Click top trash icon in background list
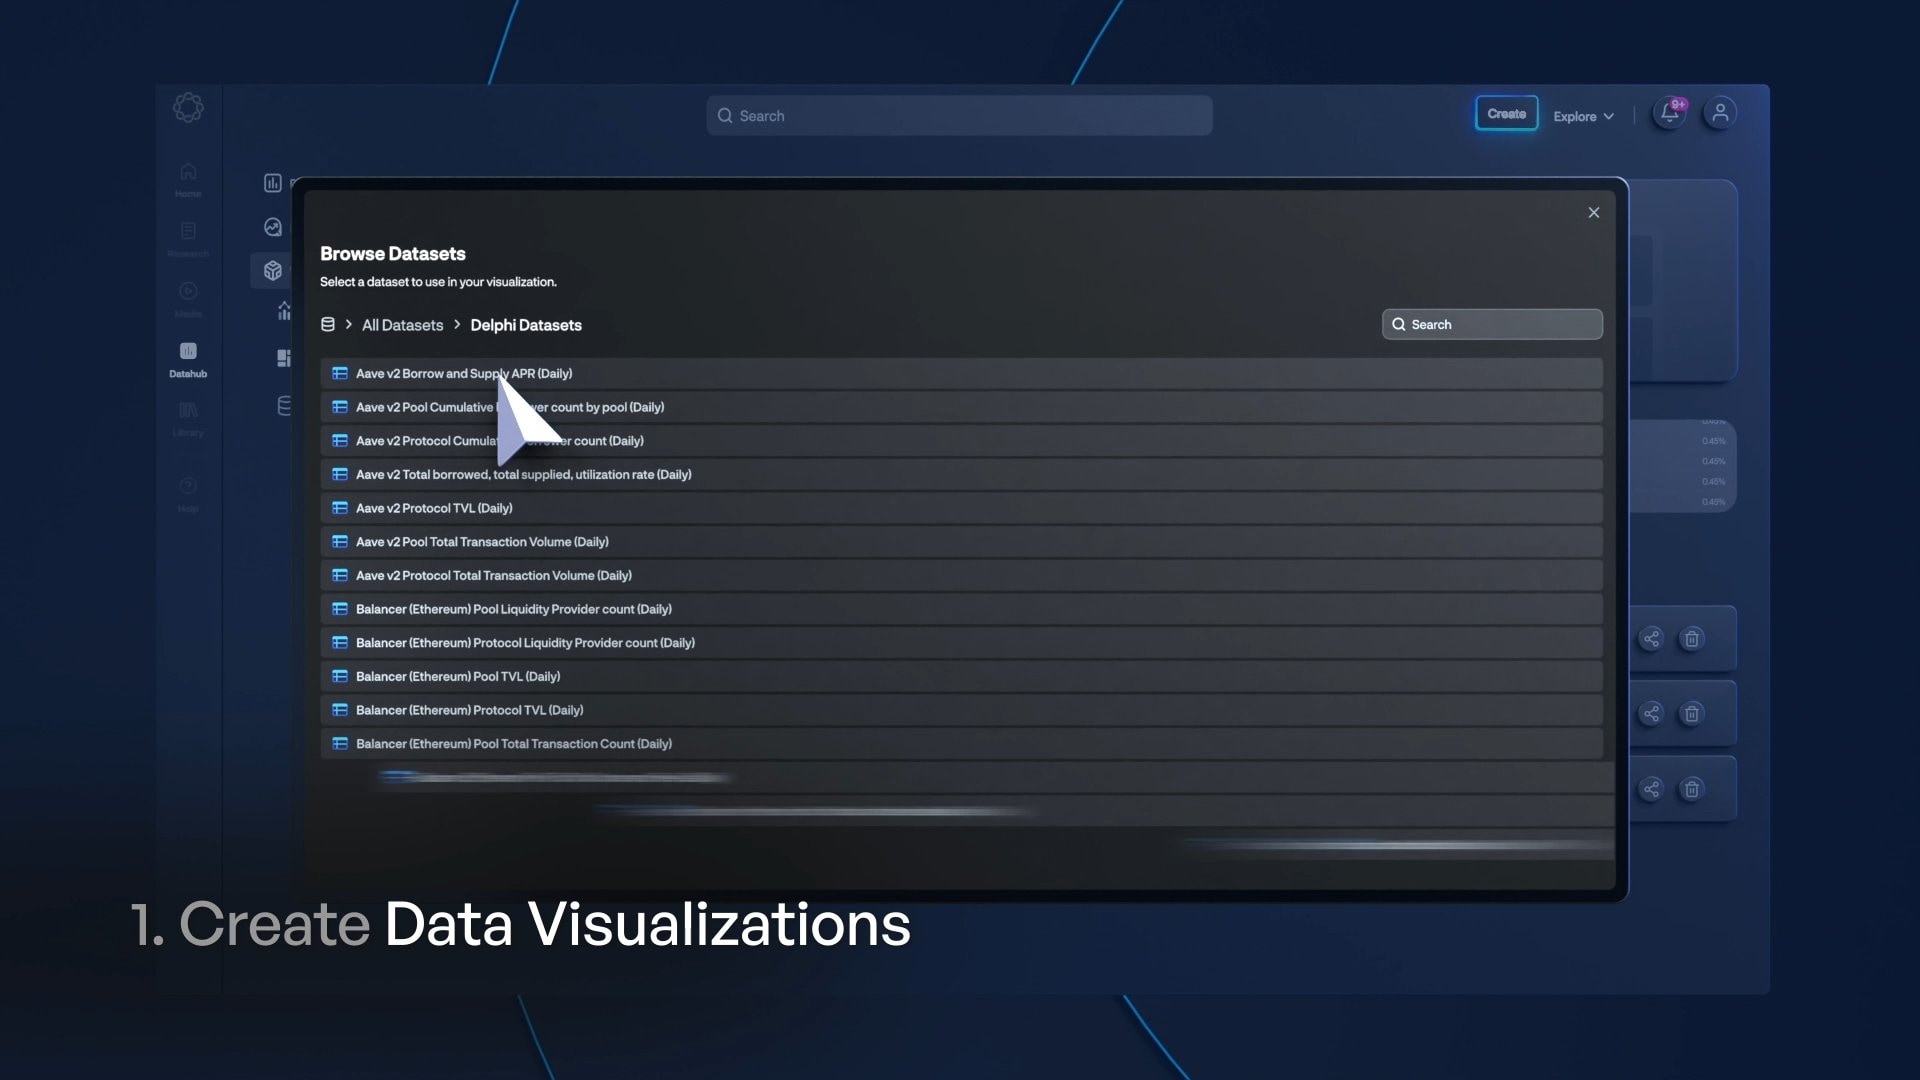The image size is (1920, 1080). 1692,639
